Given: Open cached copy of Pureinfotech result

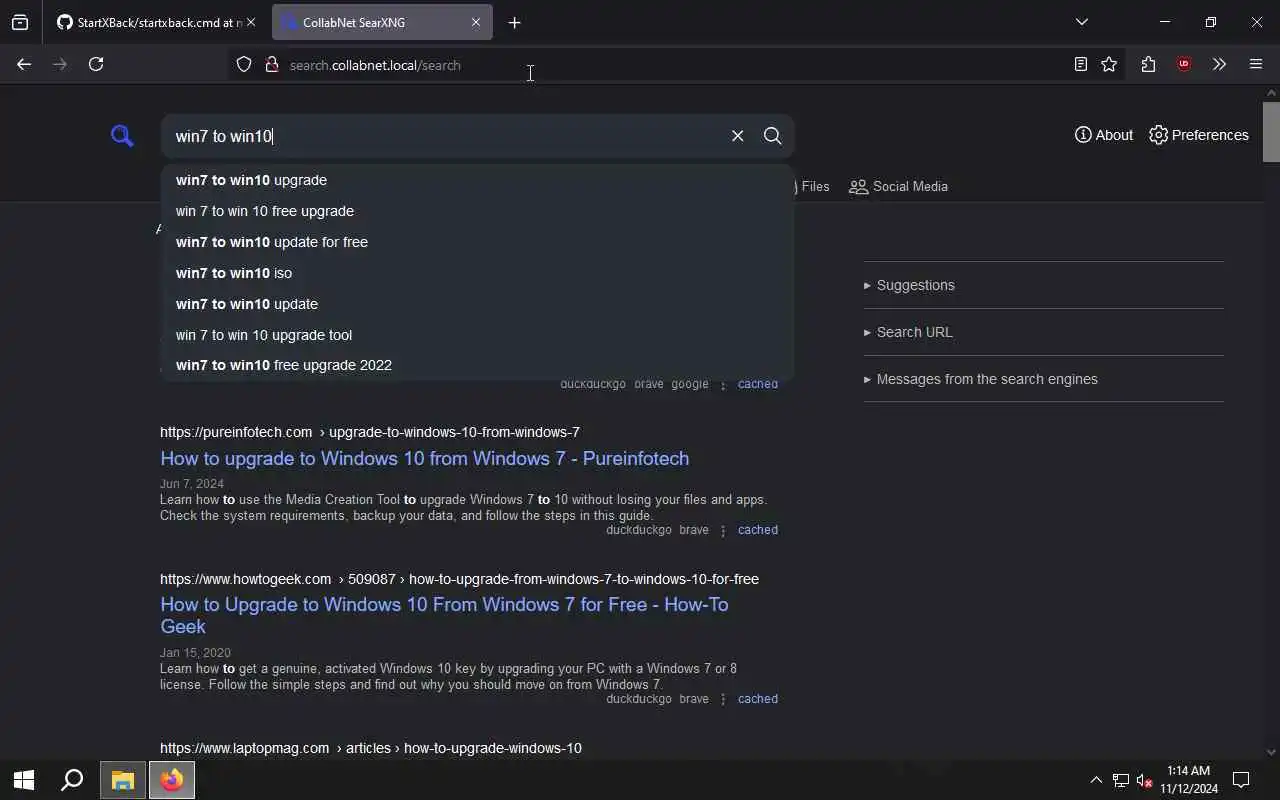Looking at the screenshot, I should tap(757, 530).
